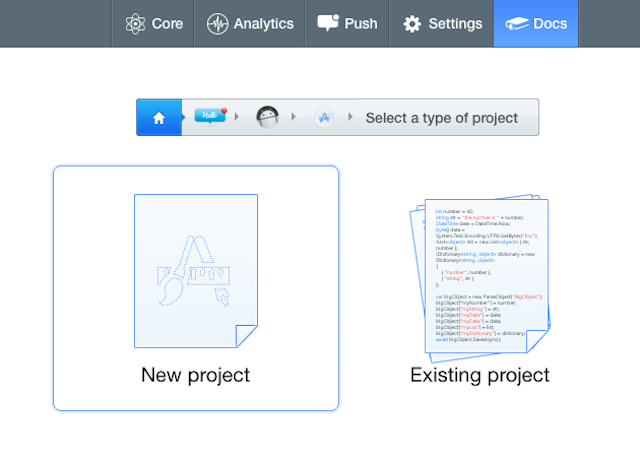This screenshot has height=463, width=640.
Task: Click the home icon in breadcrumb
Action: tap(159, 118)
